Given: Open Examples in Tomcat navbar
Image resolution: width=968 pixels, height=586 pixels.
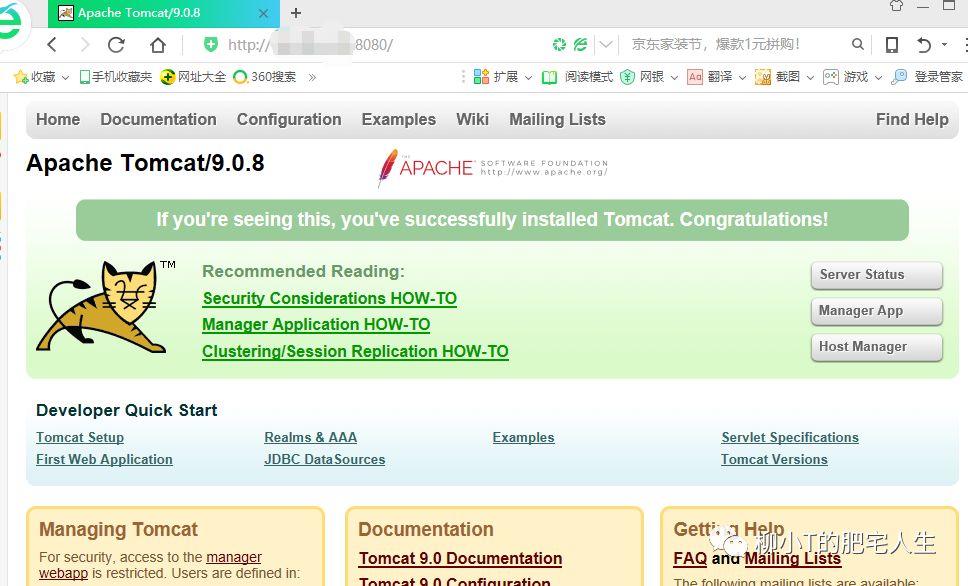Looking at the screenshot, I should pos(399,119).
